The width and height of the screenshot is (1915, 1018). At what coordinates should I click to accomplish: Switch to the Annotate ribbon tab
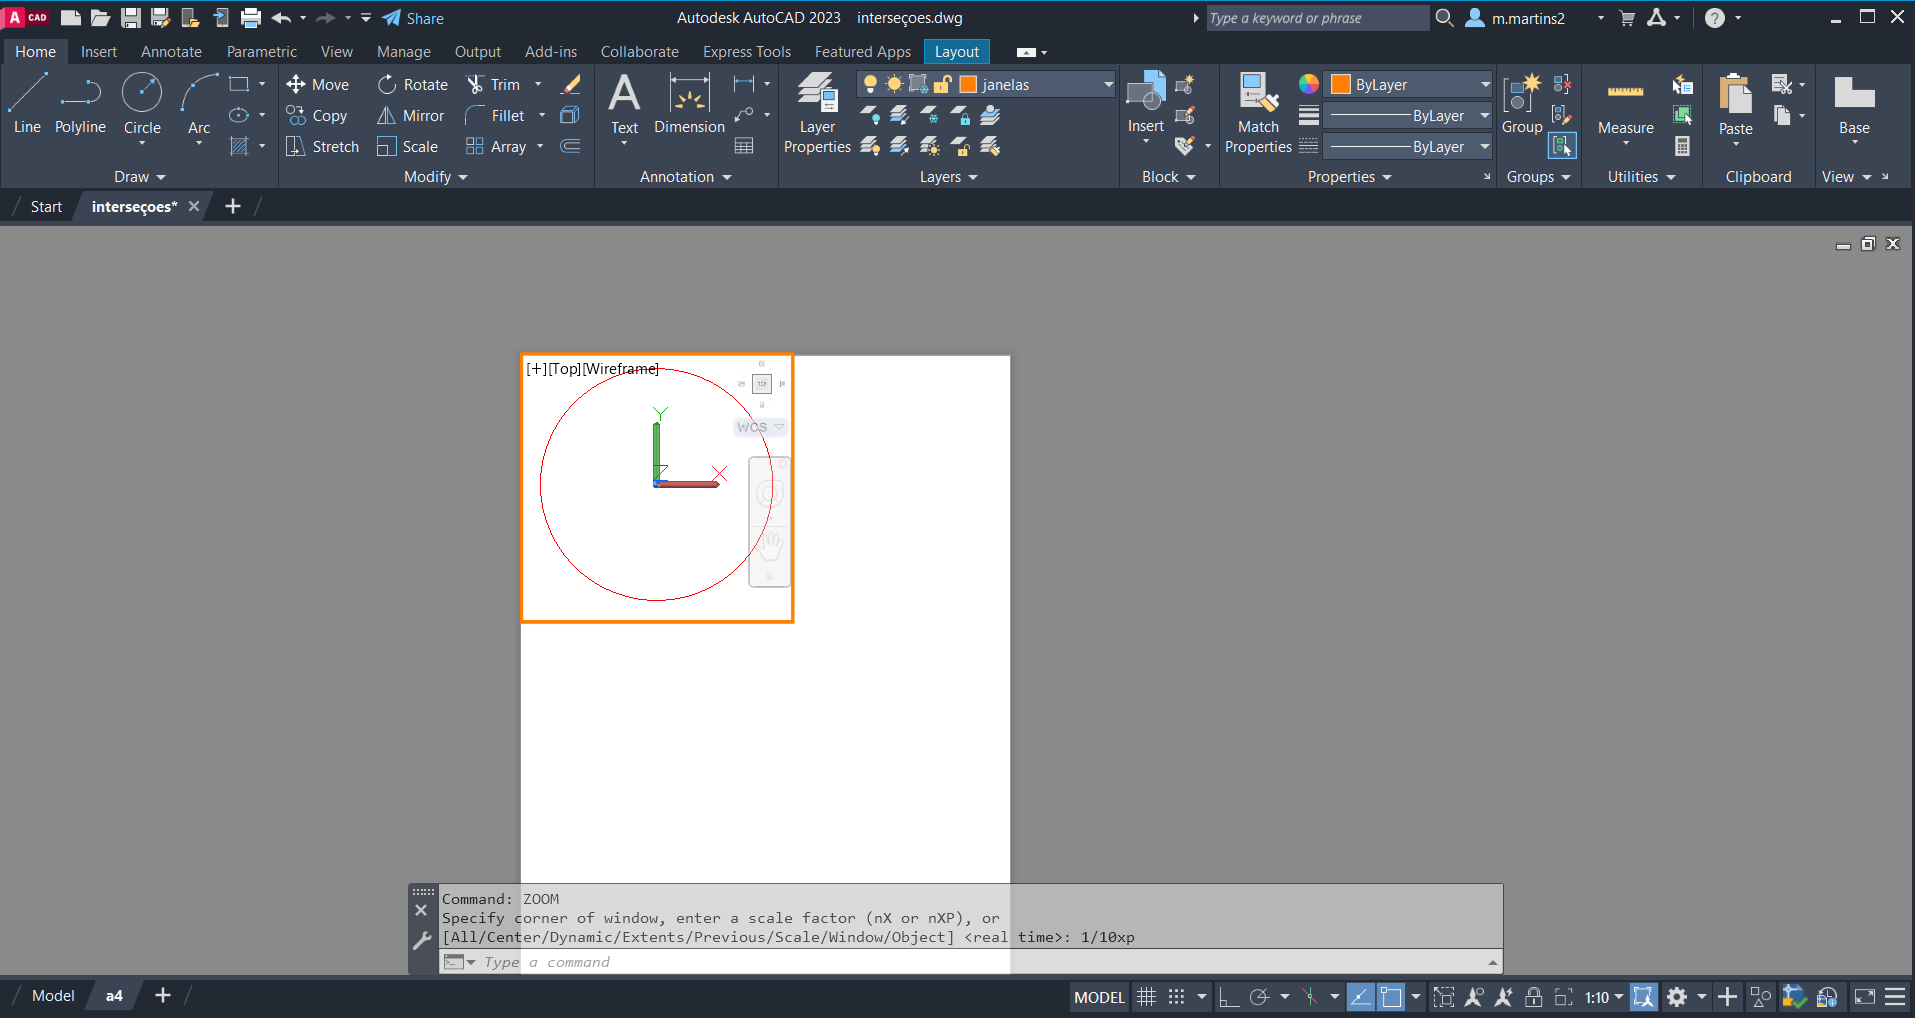pyautogui.click(x=171, y=52)
